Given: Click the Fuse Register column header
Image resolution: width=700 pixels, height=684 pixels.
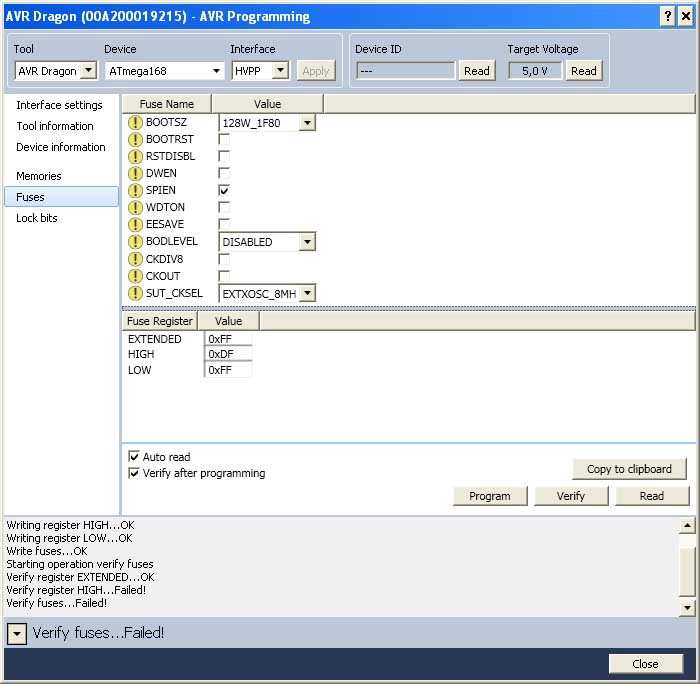Looking at the screenshot, I should pyautogui.click(x=160, y=321).
